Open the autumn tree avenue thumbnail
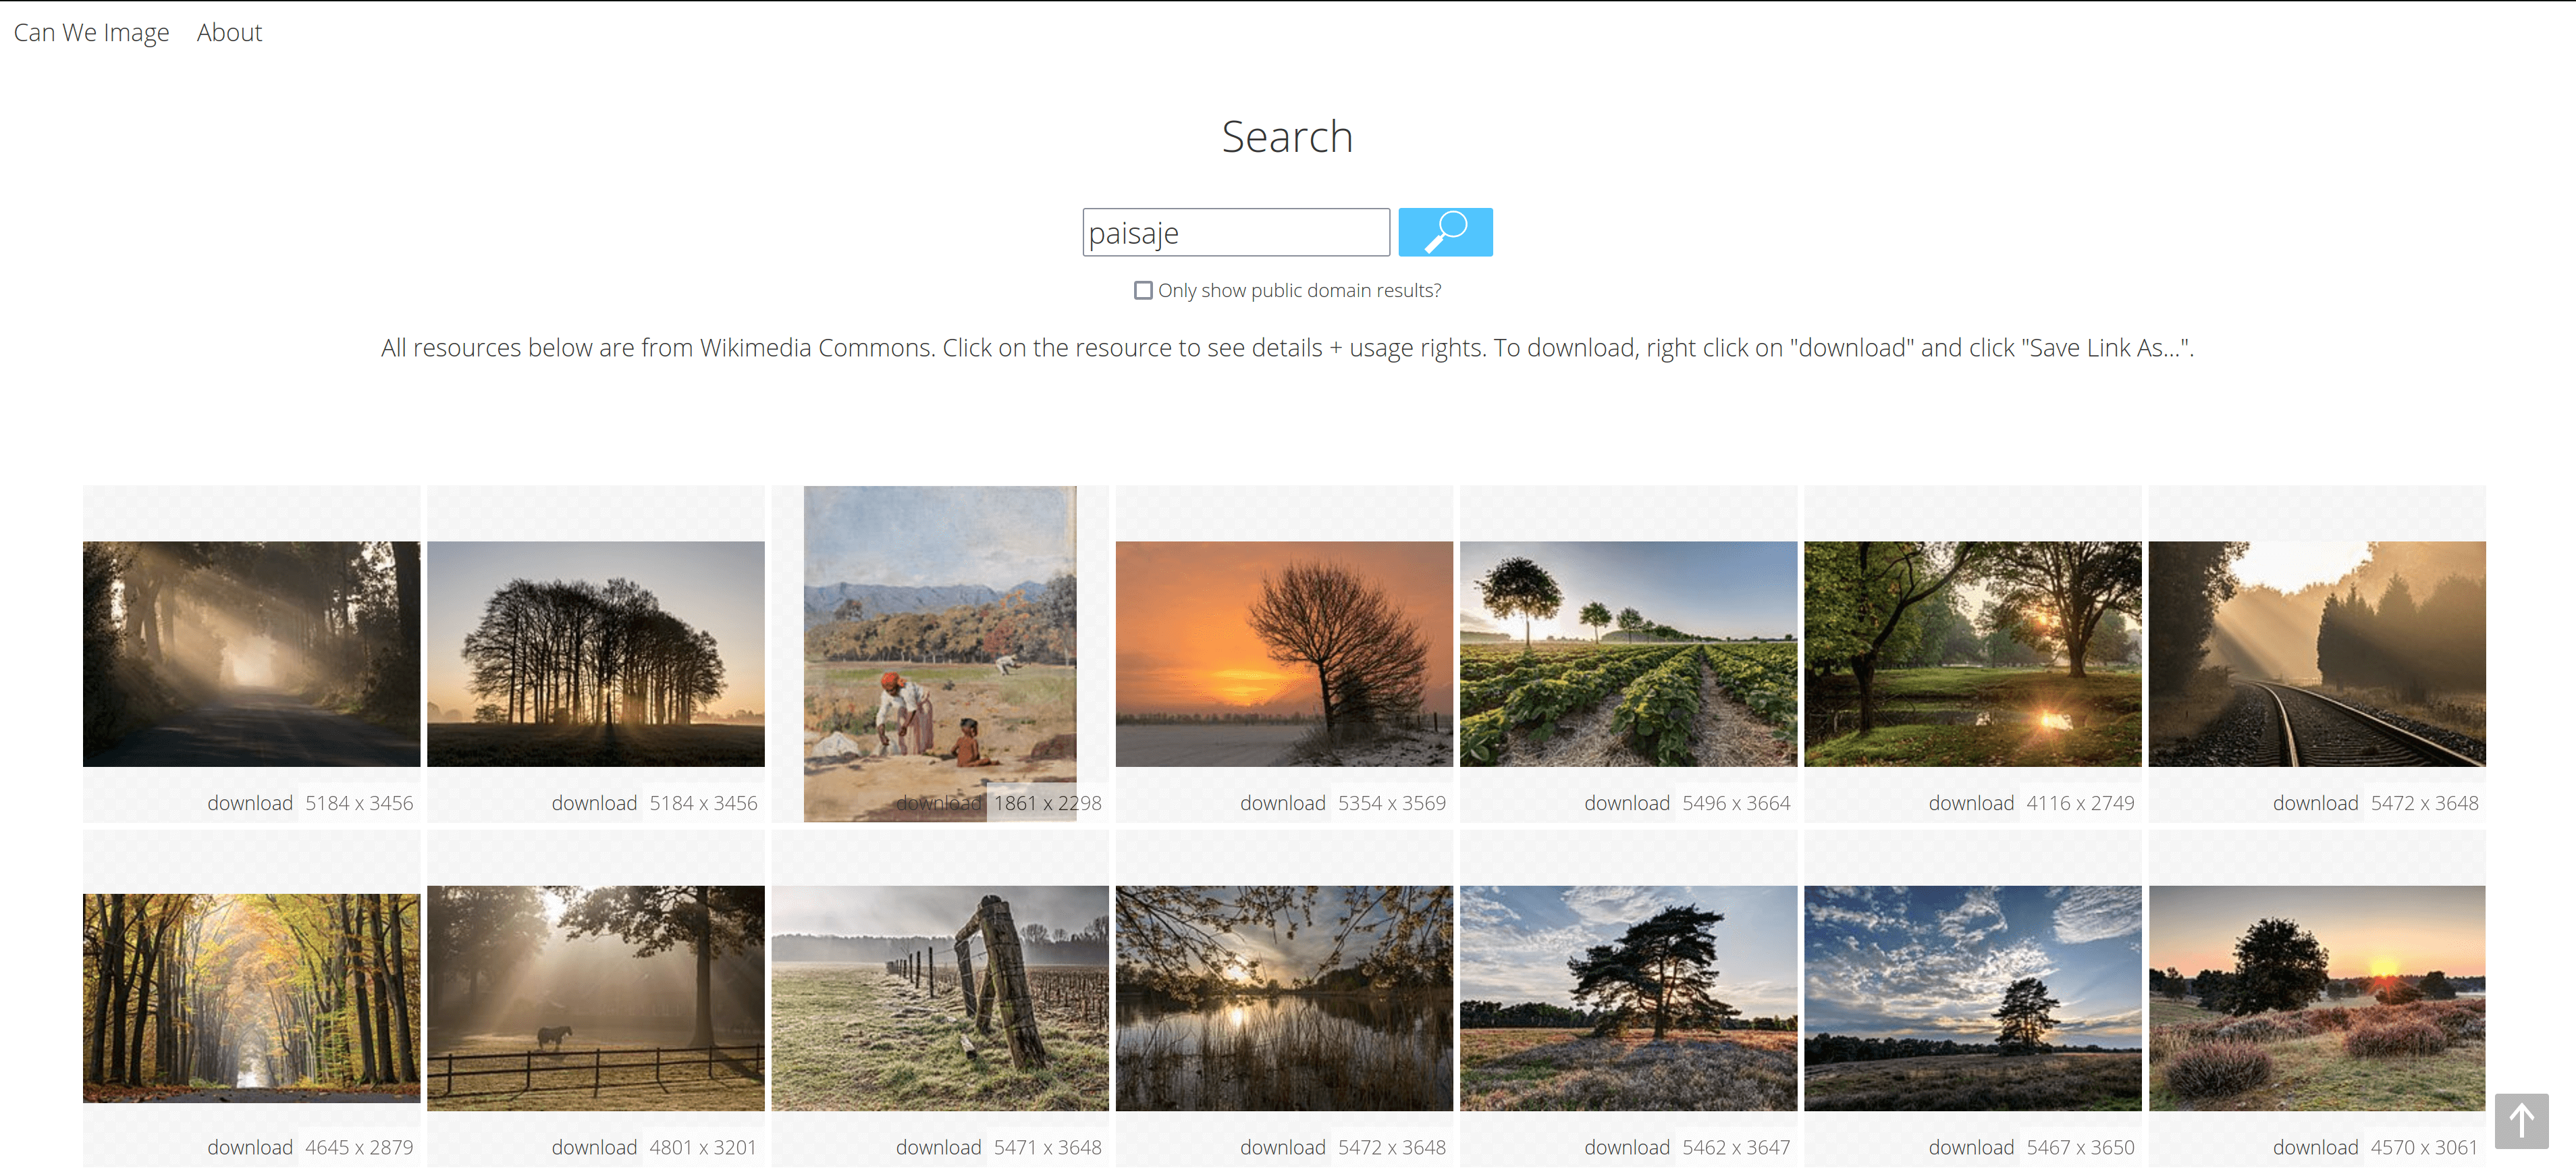The image size is (2576, 1172). (x=251, y=998)
